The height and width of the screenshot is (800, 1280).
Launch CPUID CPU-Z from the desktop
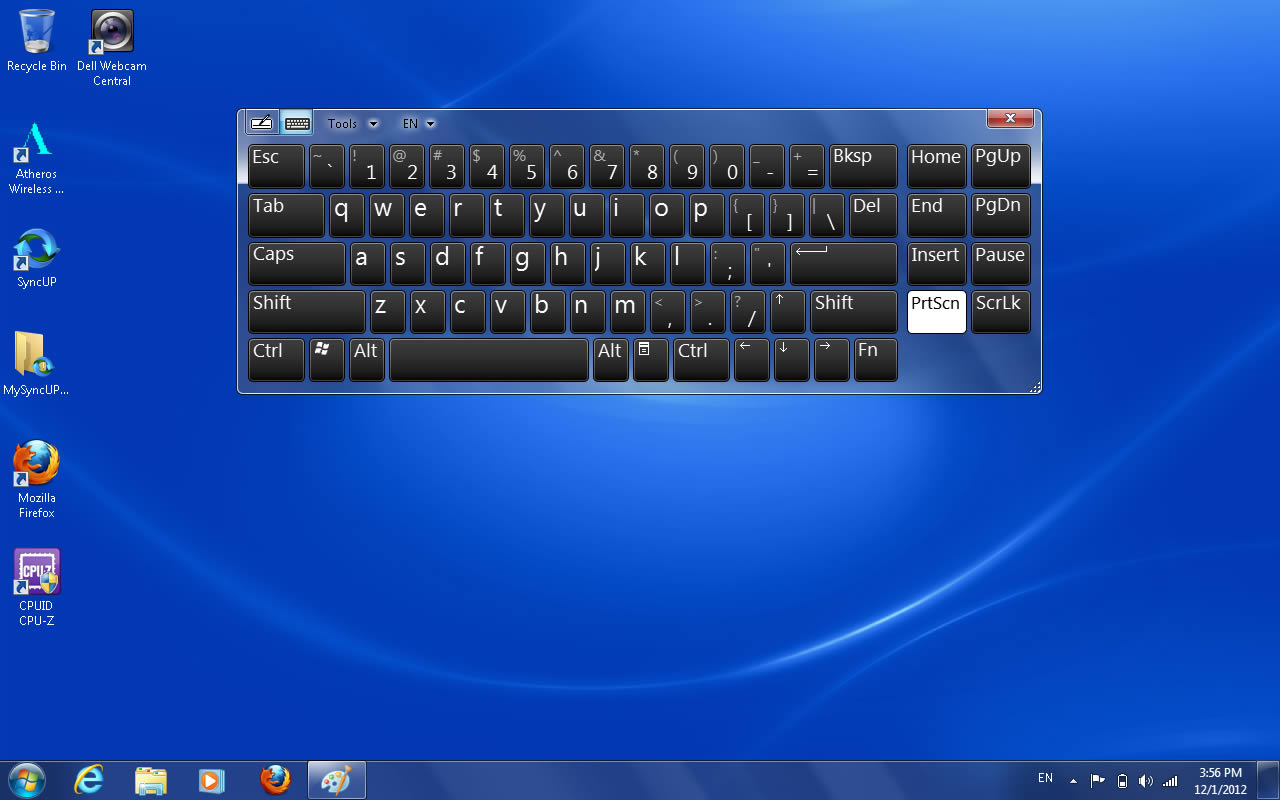coord(36,586)
